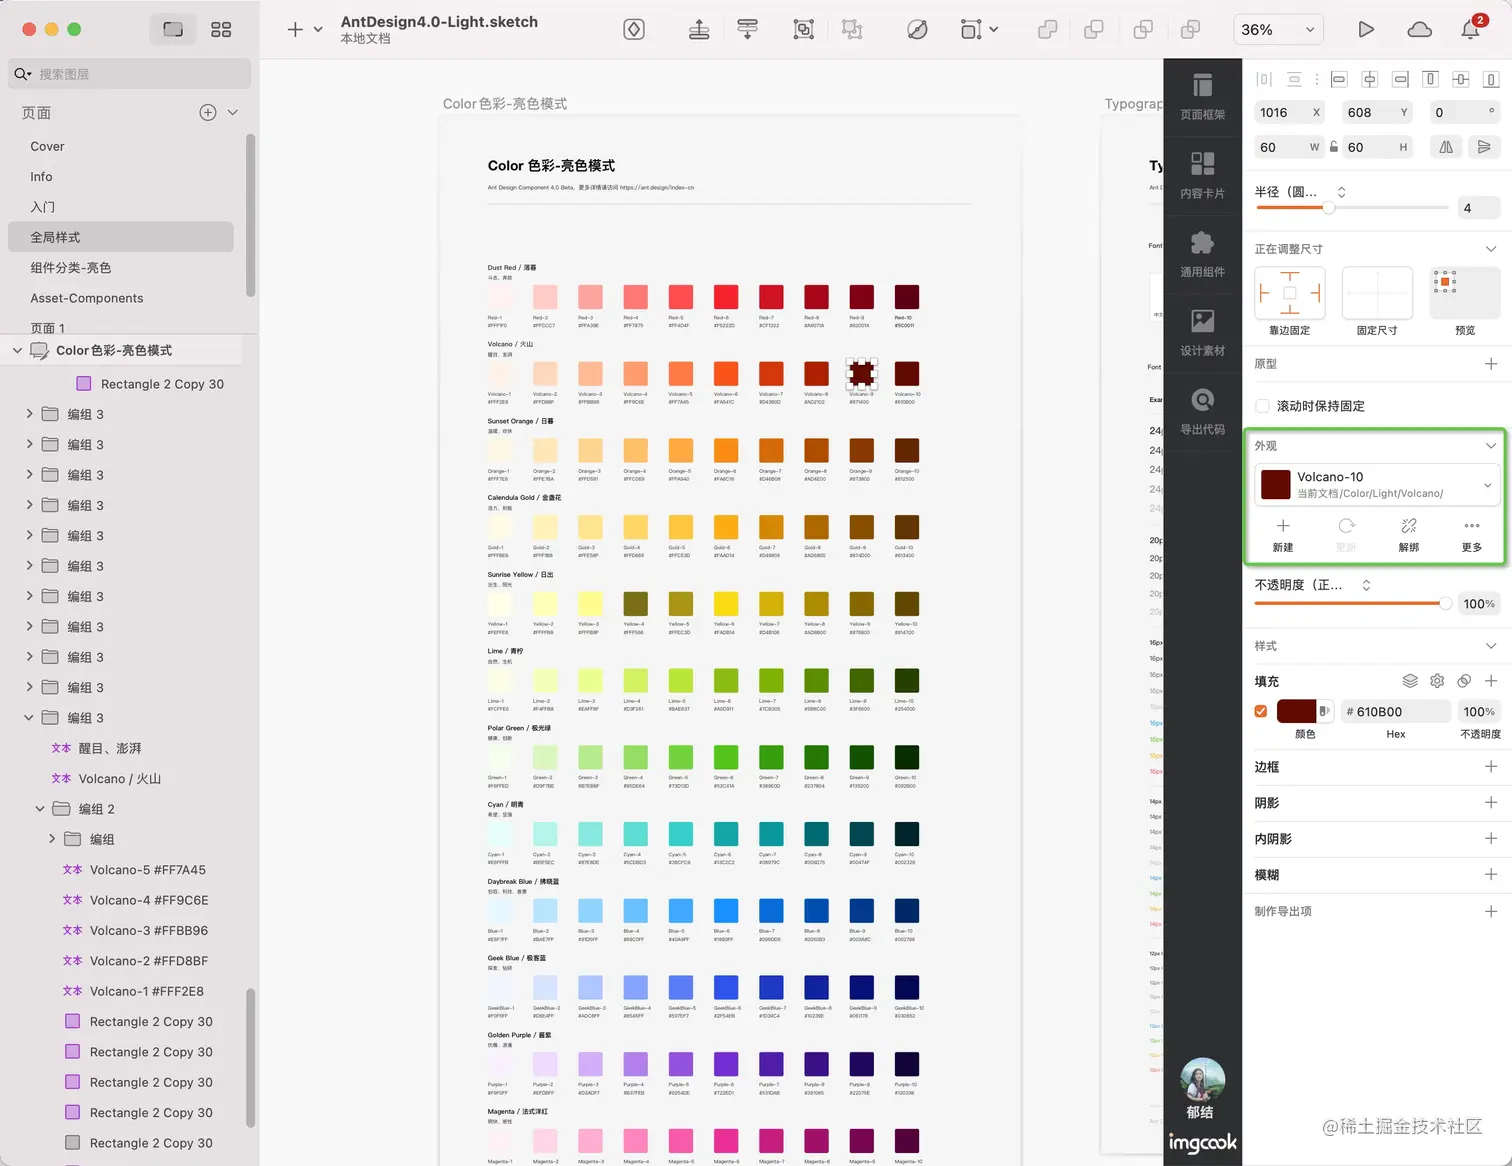Collapse the 样式 style section
Image resolution: width=1512 pixels, height=1166 pixels.
1491,646
